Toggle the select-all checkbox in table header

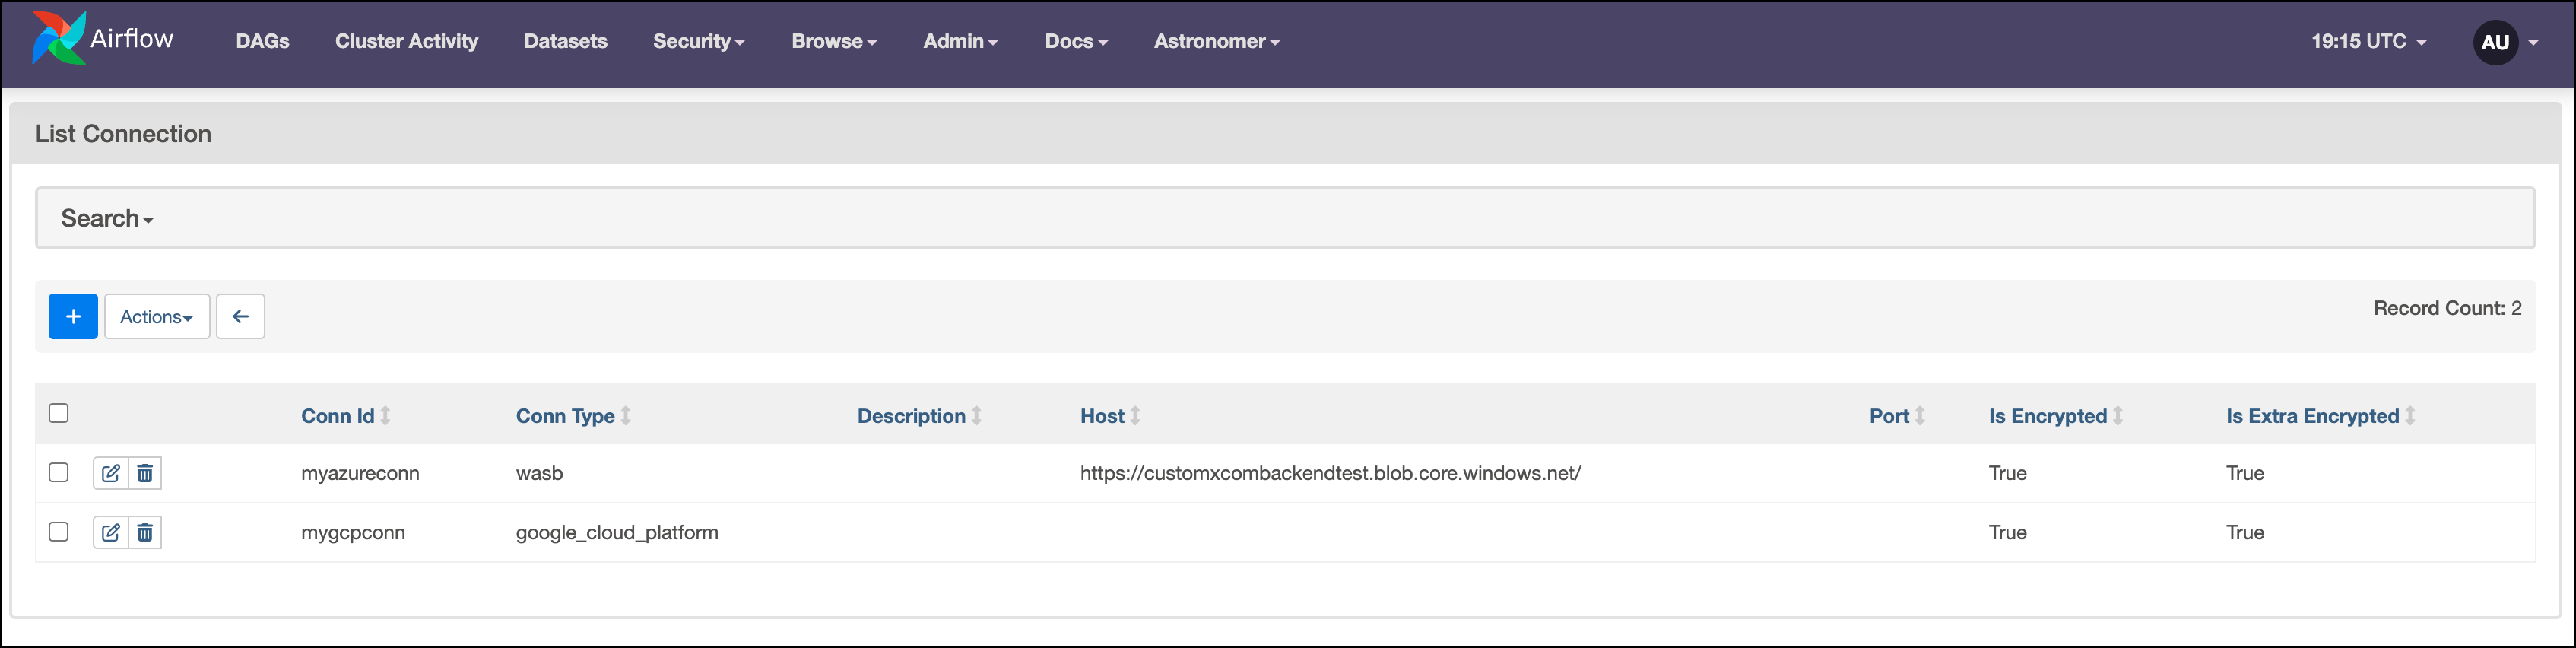point(59,413)
